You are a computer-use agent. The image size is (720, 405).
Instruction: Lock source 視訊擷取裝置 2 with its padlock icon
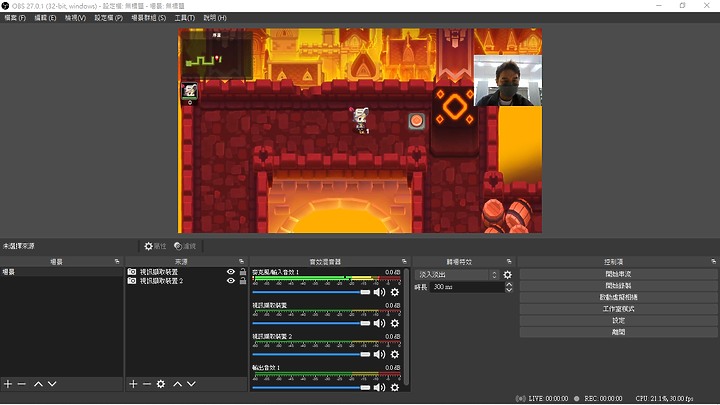(243, 281)
